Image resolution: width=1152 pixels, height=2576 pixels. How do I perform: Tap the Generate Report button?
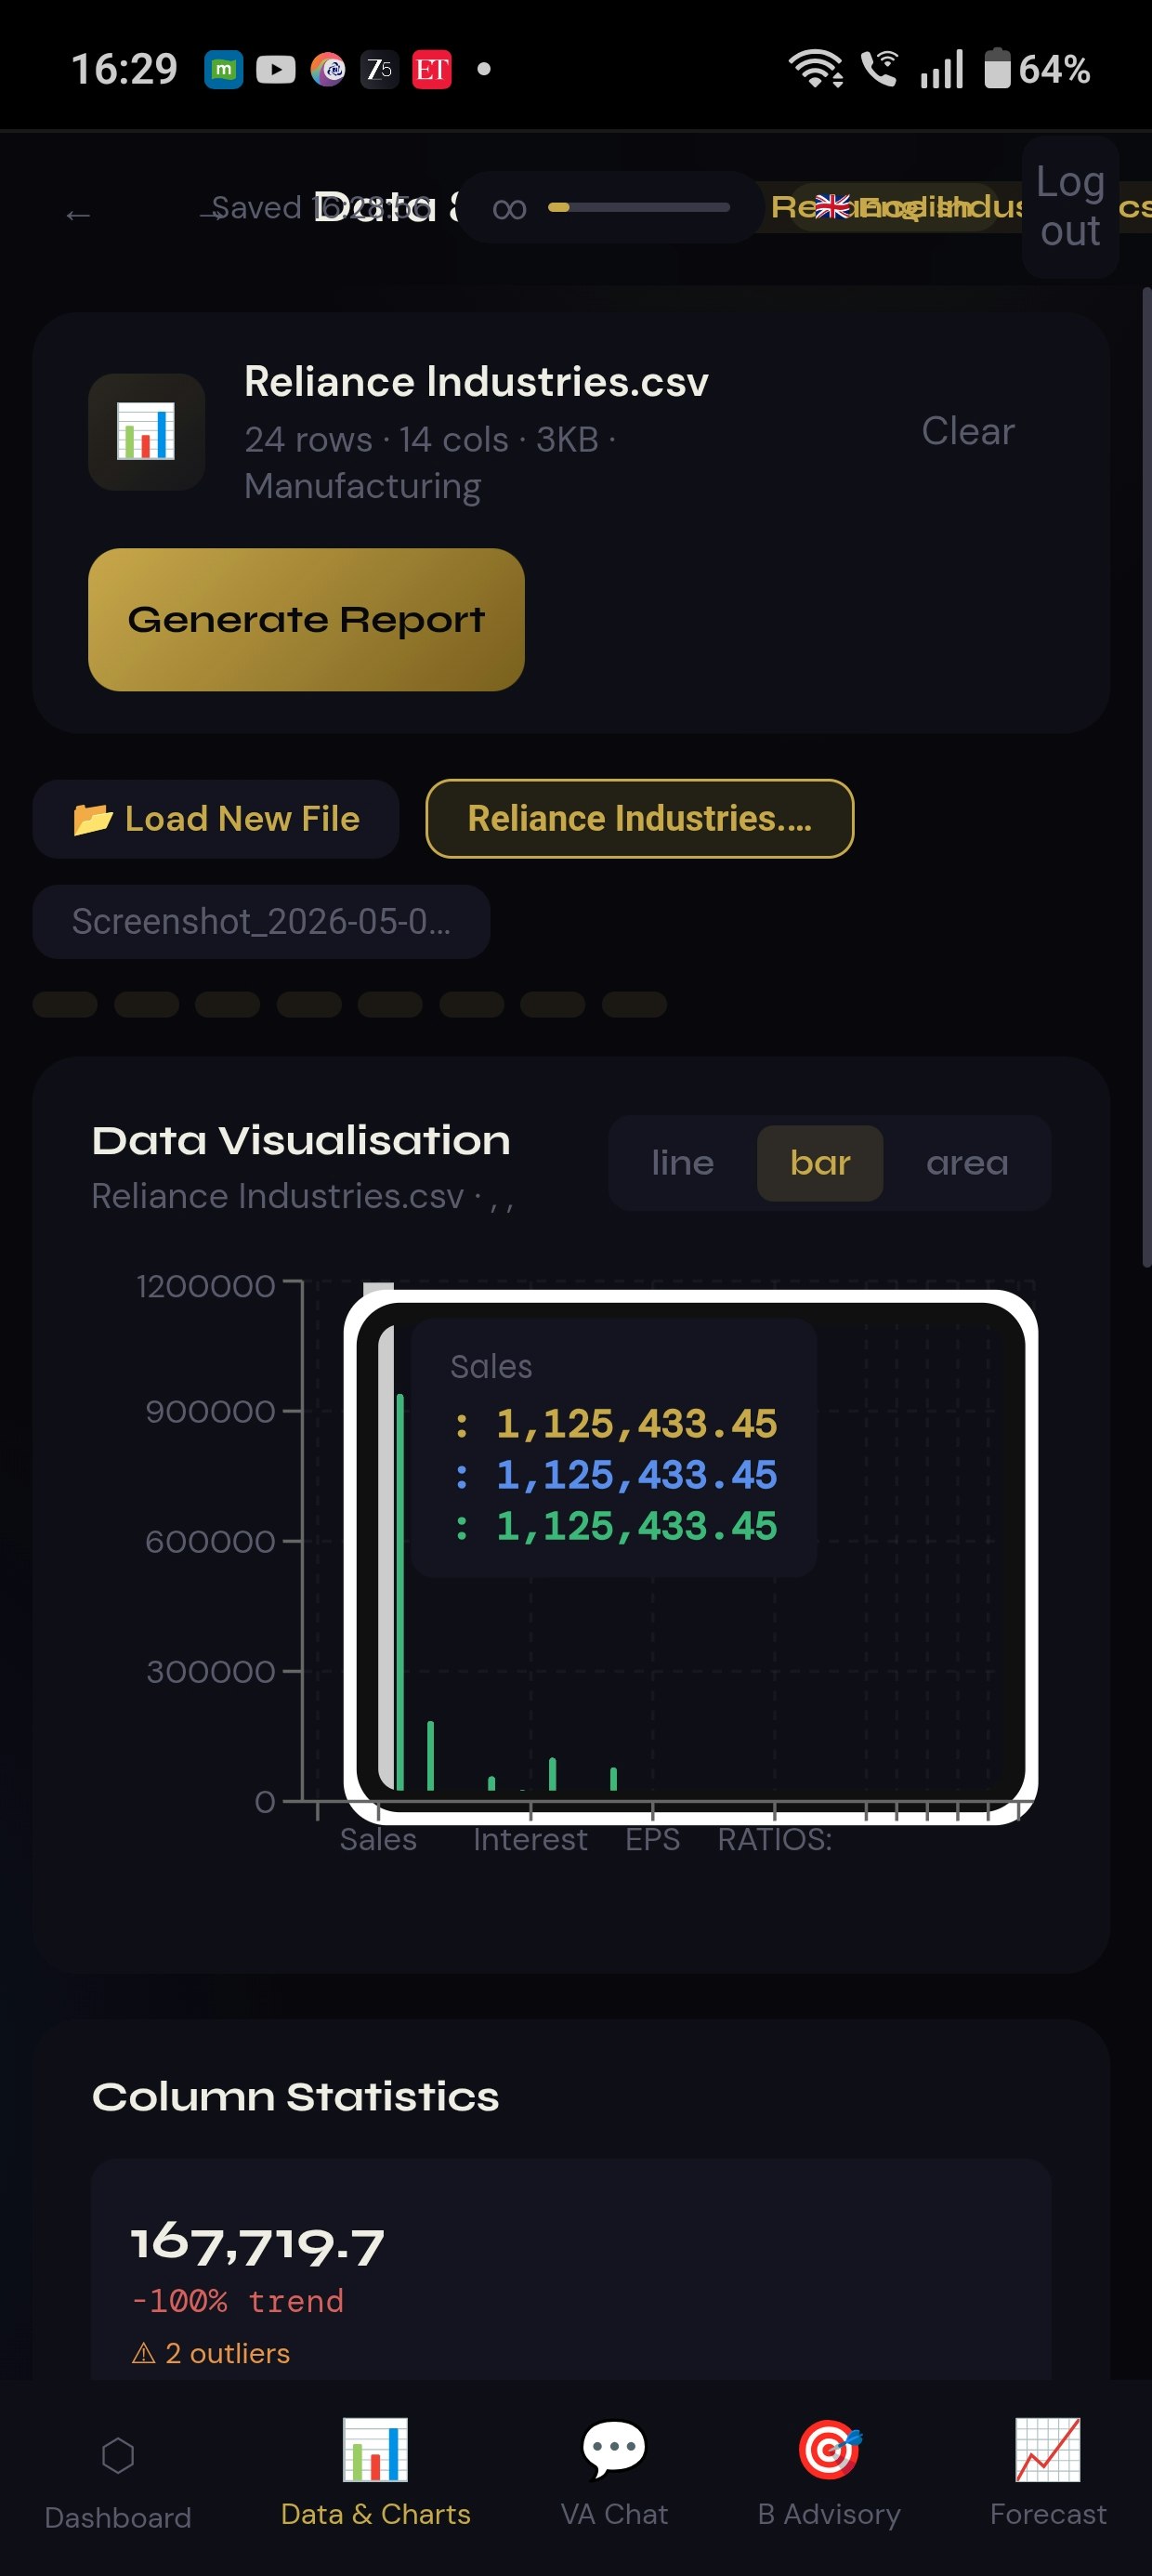(306, 619)
